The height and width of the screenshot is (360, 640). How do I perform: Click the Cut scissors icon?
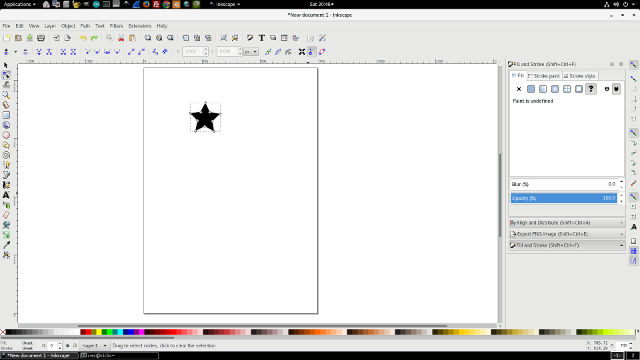[x=121, y=38]
